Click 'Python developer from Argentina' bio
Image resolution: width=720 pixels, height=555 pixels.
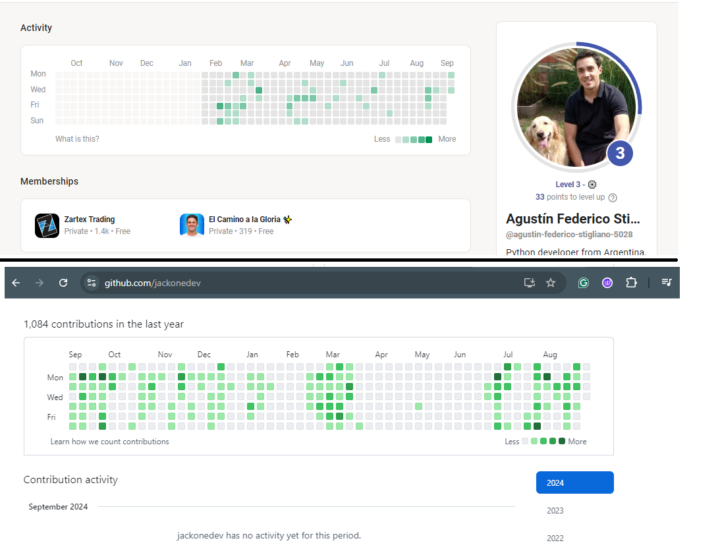tap(576, 252)
